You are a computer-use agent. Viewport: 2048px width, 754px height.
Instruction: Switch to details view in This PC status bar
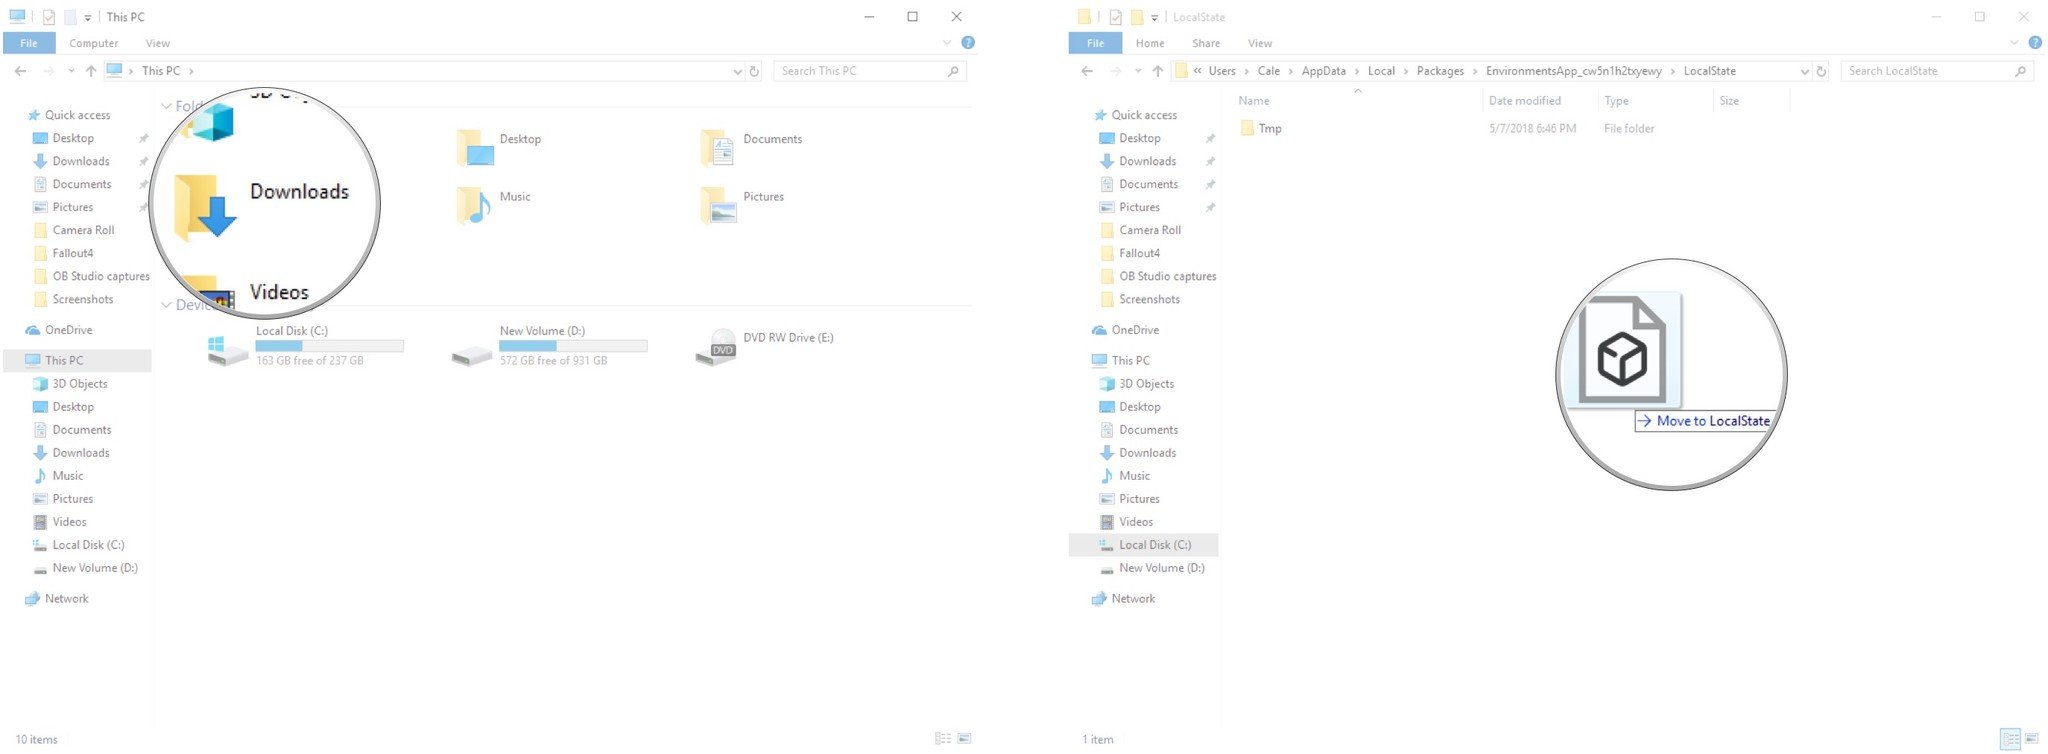click(943, 739)
